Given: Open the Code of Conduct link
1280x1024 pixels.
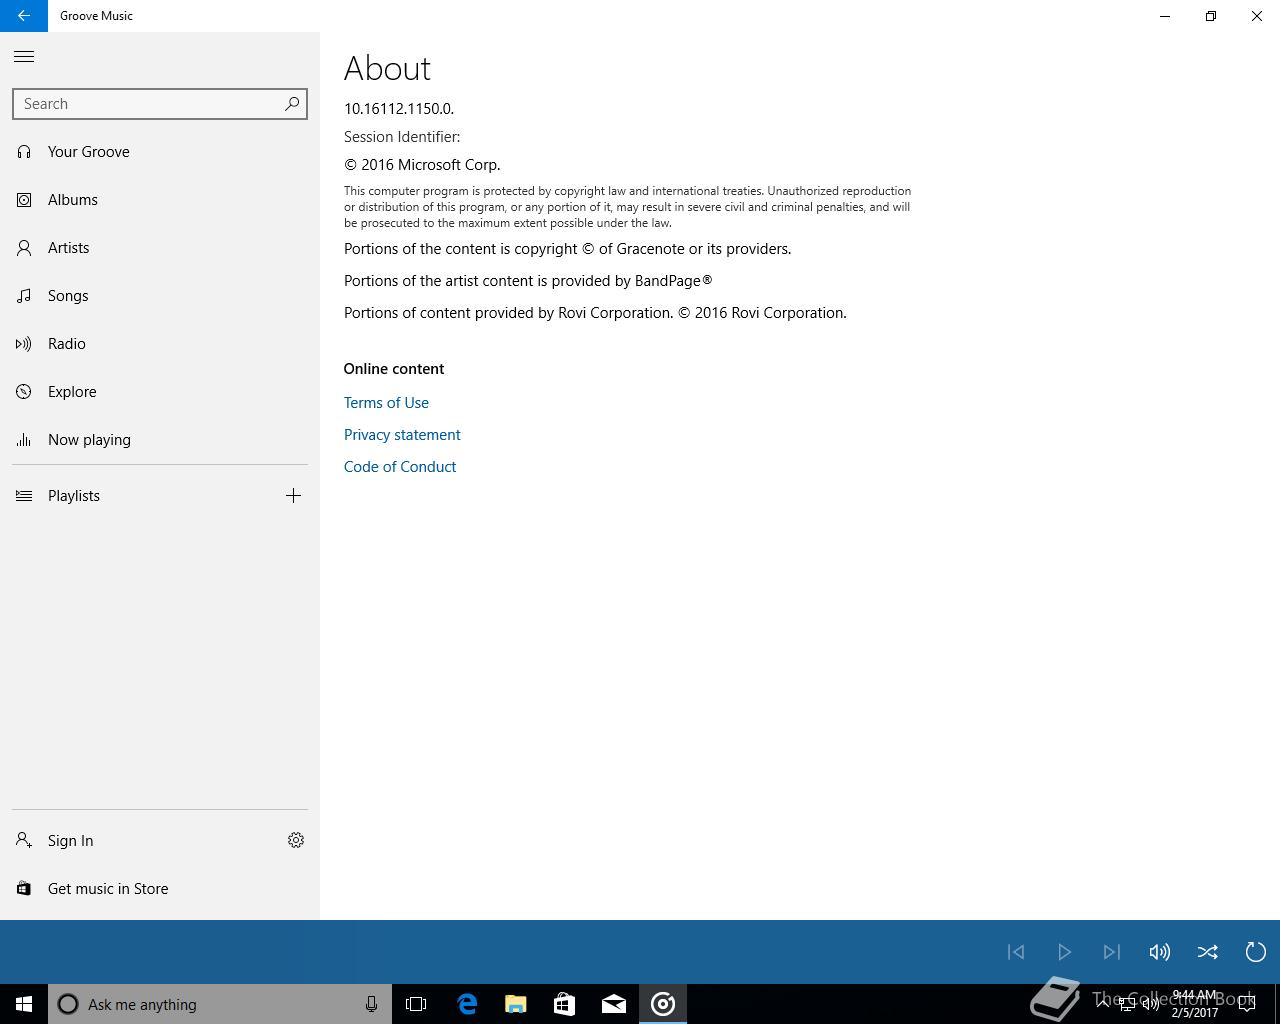Looking at the screenshot, I should 400,467.
